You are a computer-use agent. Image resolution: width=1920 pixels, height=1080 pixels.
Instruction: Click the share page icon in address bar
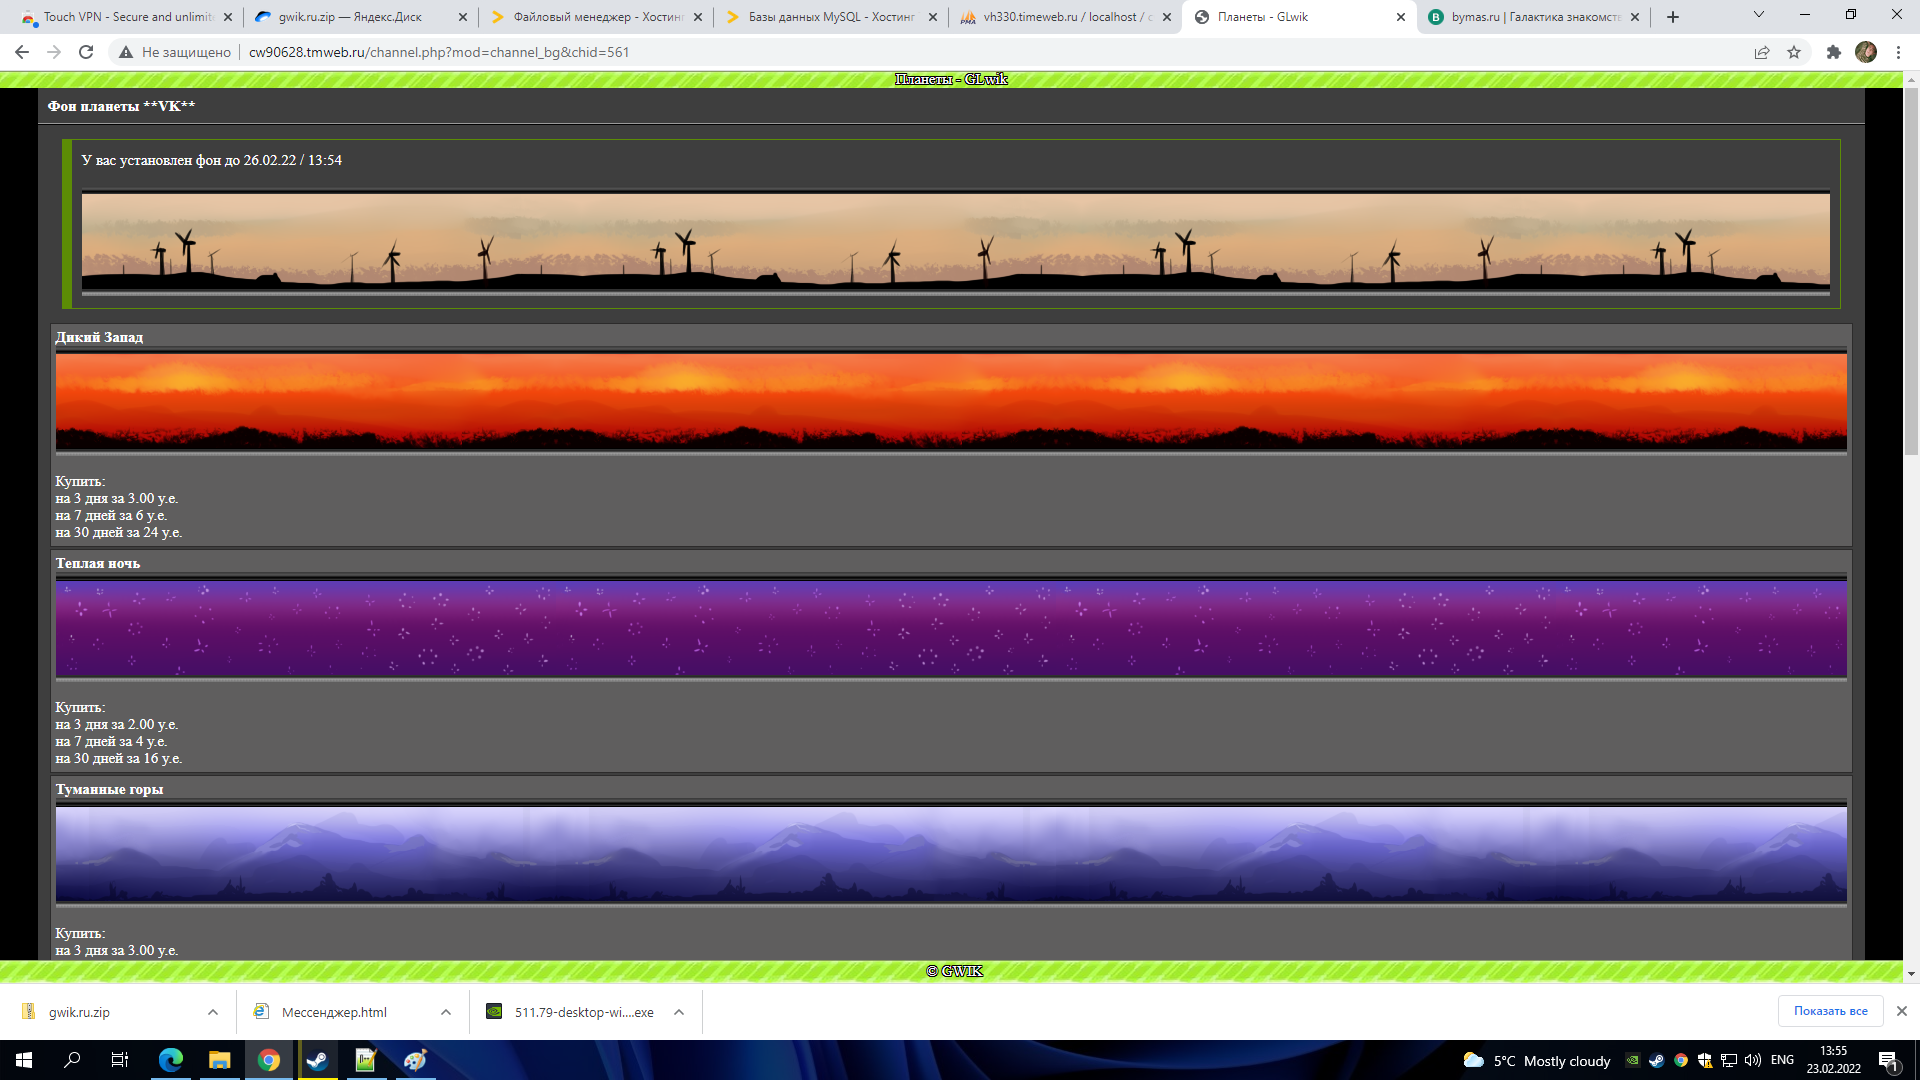(x=1762, y=52)
